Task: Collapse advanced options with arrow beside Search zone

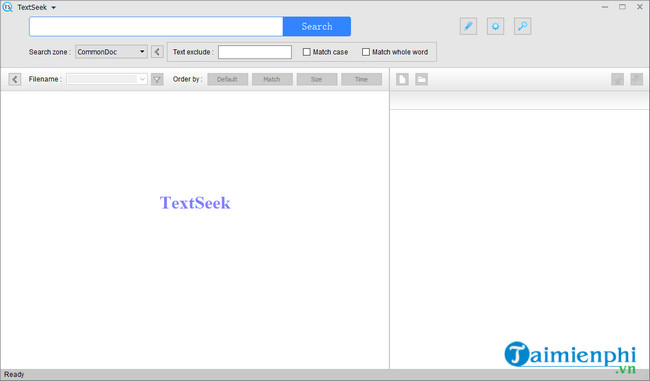Action: coord(157,52)
